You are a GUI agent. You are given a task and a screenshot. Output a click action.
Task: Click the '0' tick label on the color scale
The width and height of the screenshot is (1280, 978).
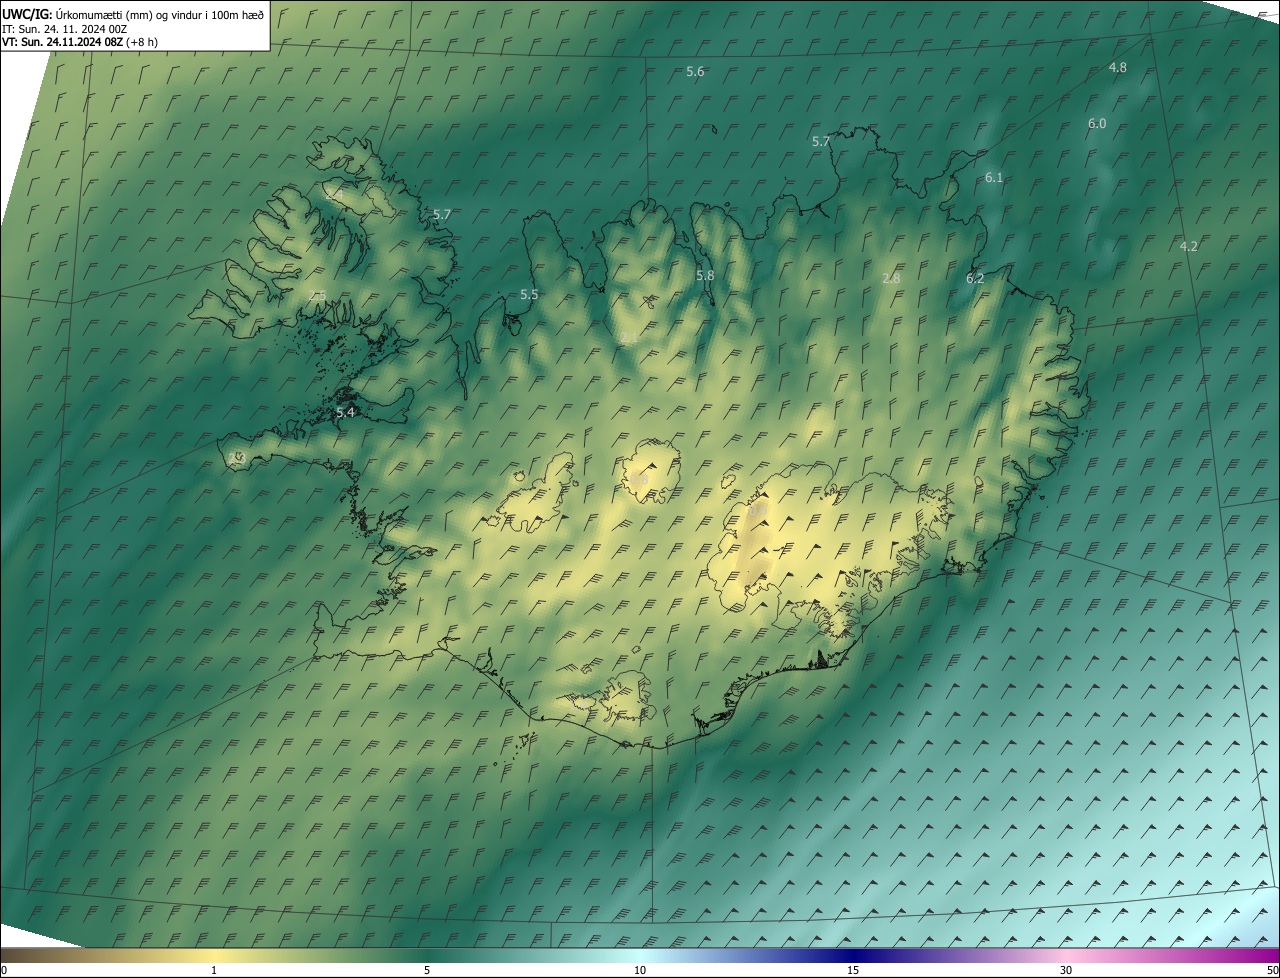pyautogui.click(x=4, y=970)
